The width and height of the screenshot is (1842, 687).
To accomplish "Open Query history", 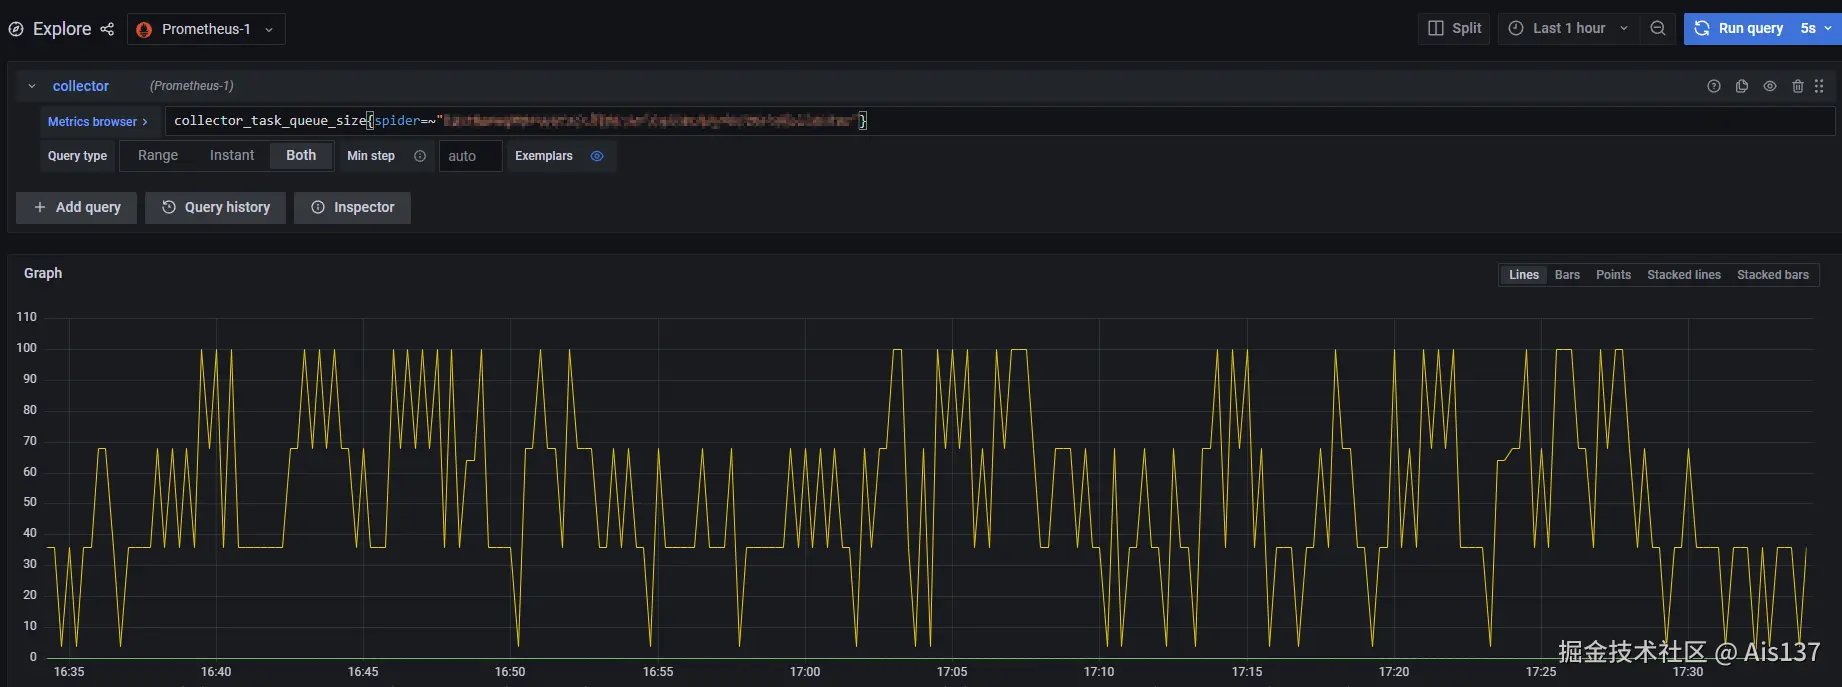I will [215, 207].
